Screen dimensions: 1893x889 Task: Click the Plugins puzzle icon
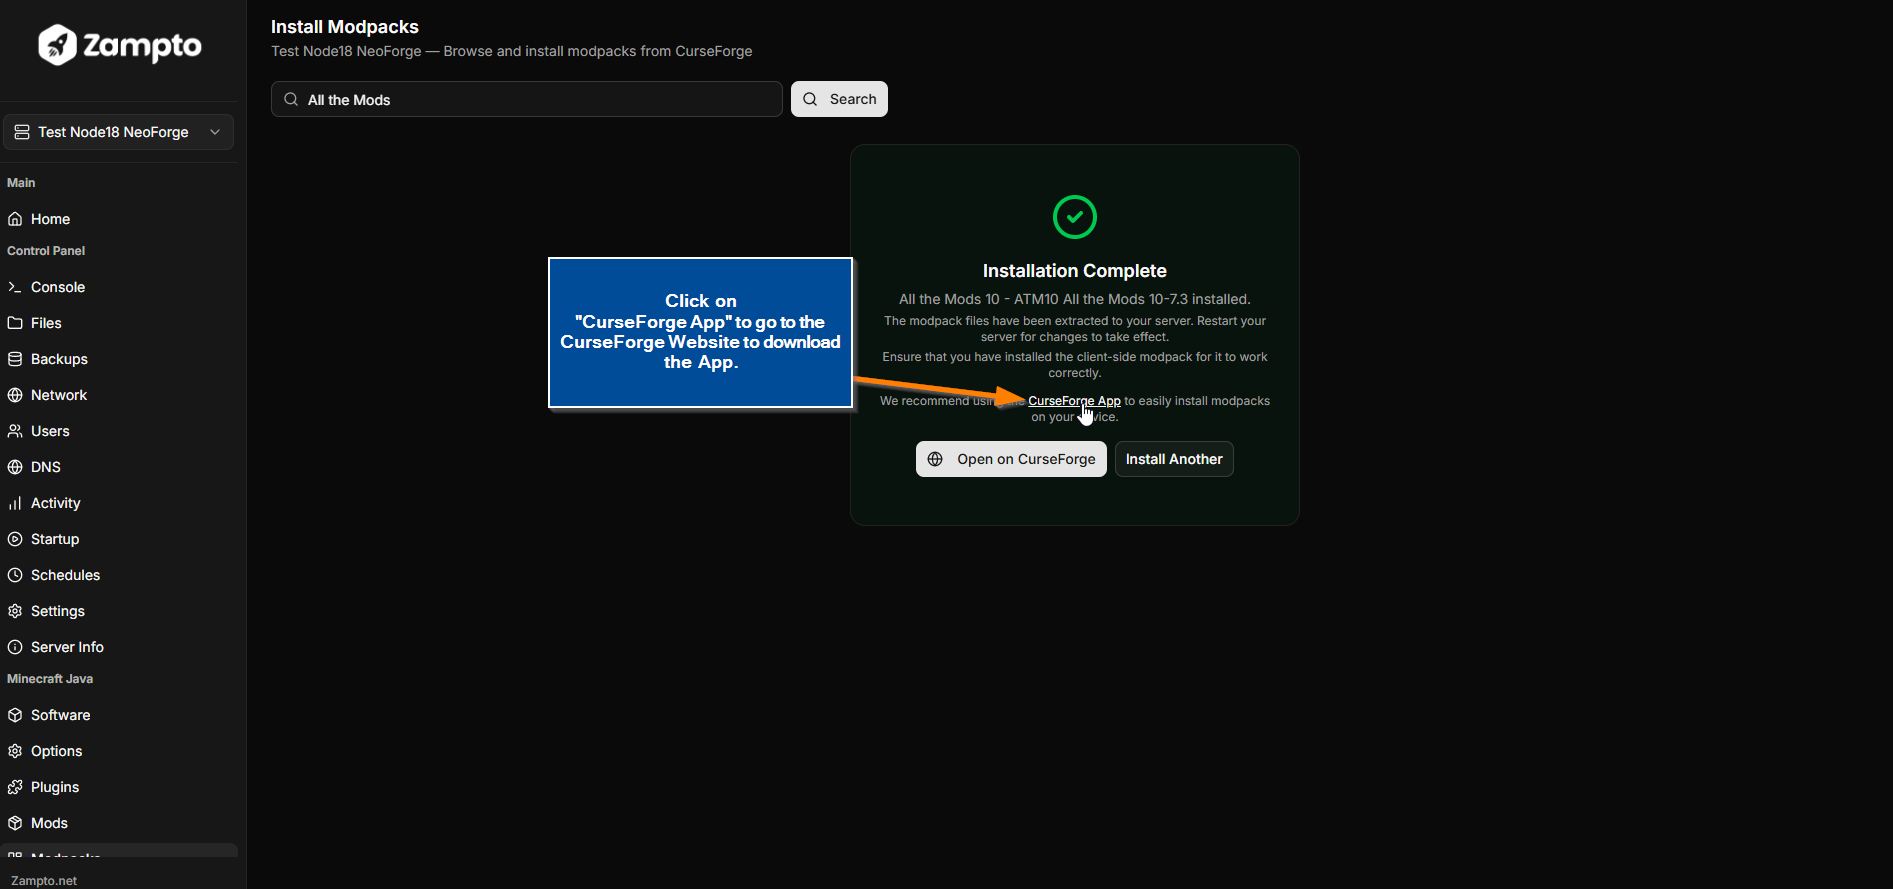(x=15, y=787)
